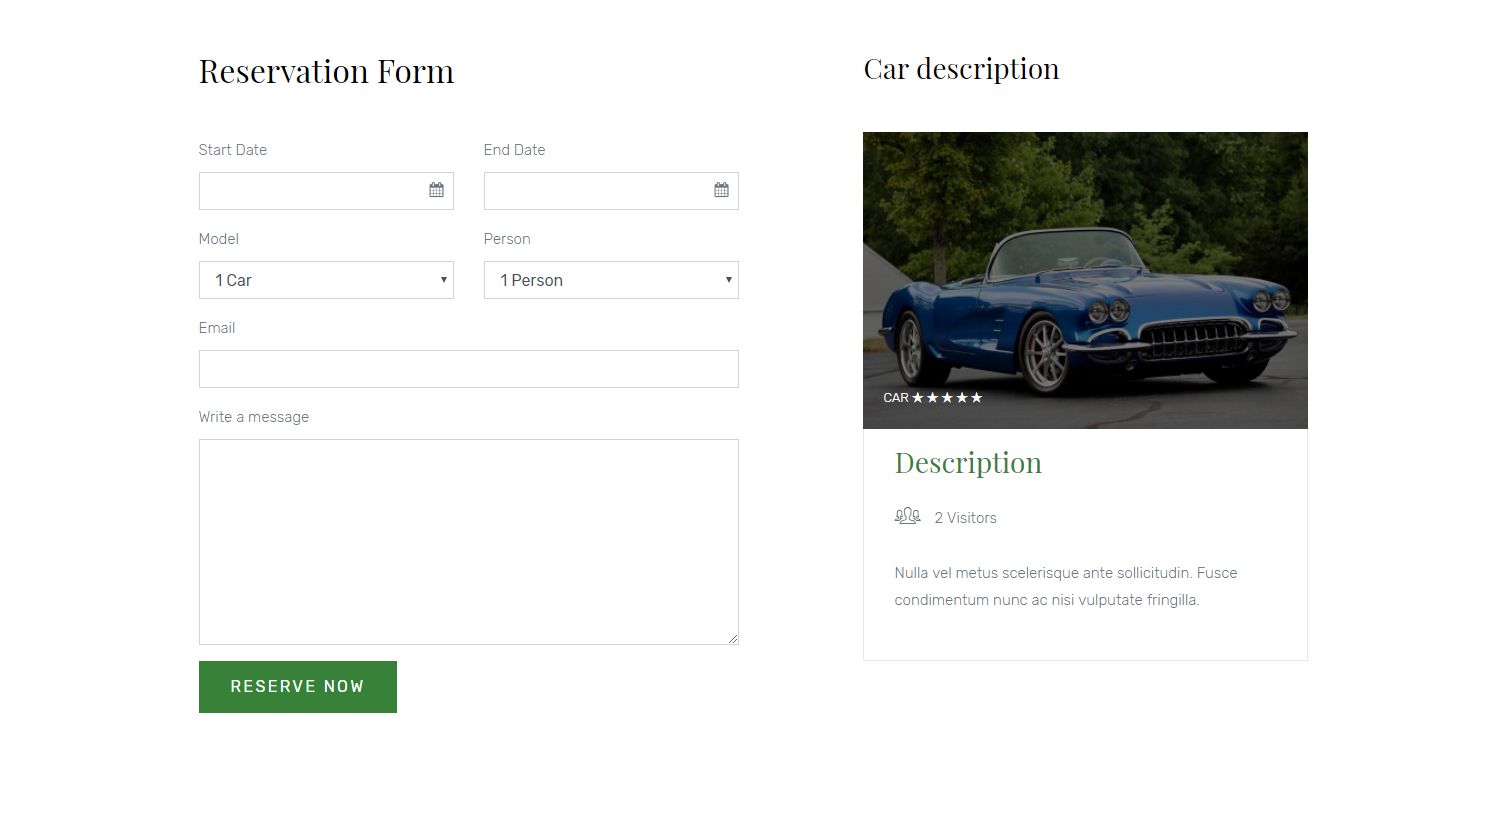This screenshot has height=820, width=1492.
Task: Click the CAR label on the photo
Action: click(895, 398)
